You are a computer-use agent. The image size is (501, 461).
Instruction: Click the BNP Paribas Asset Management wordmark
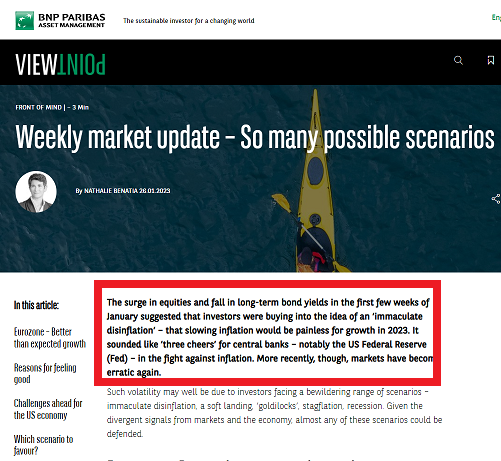pyautogui.click(x=72, y=20)
